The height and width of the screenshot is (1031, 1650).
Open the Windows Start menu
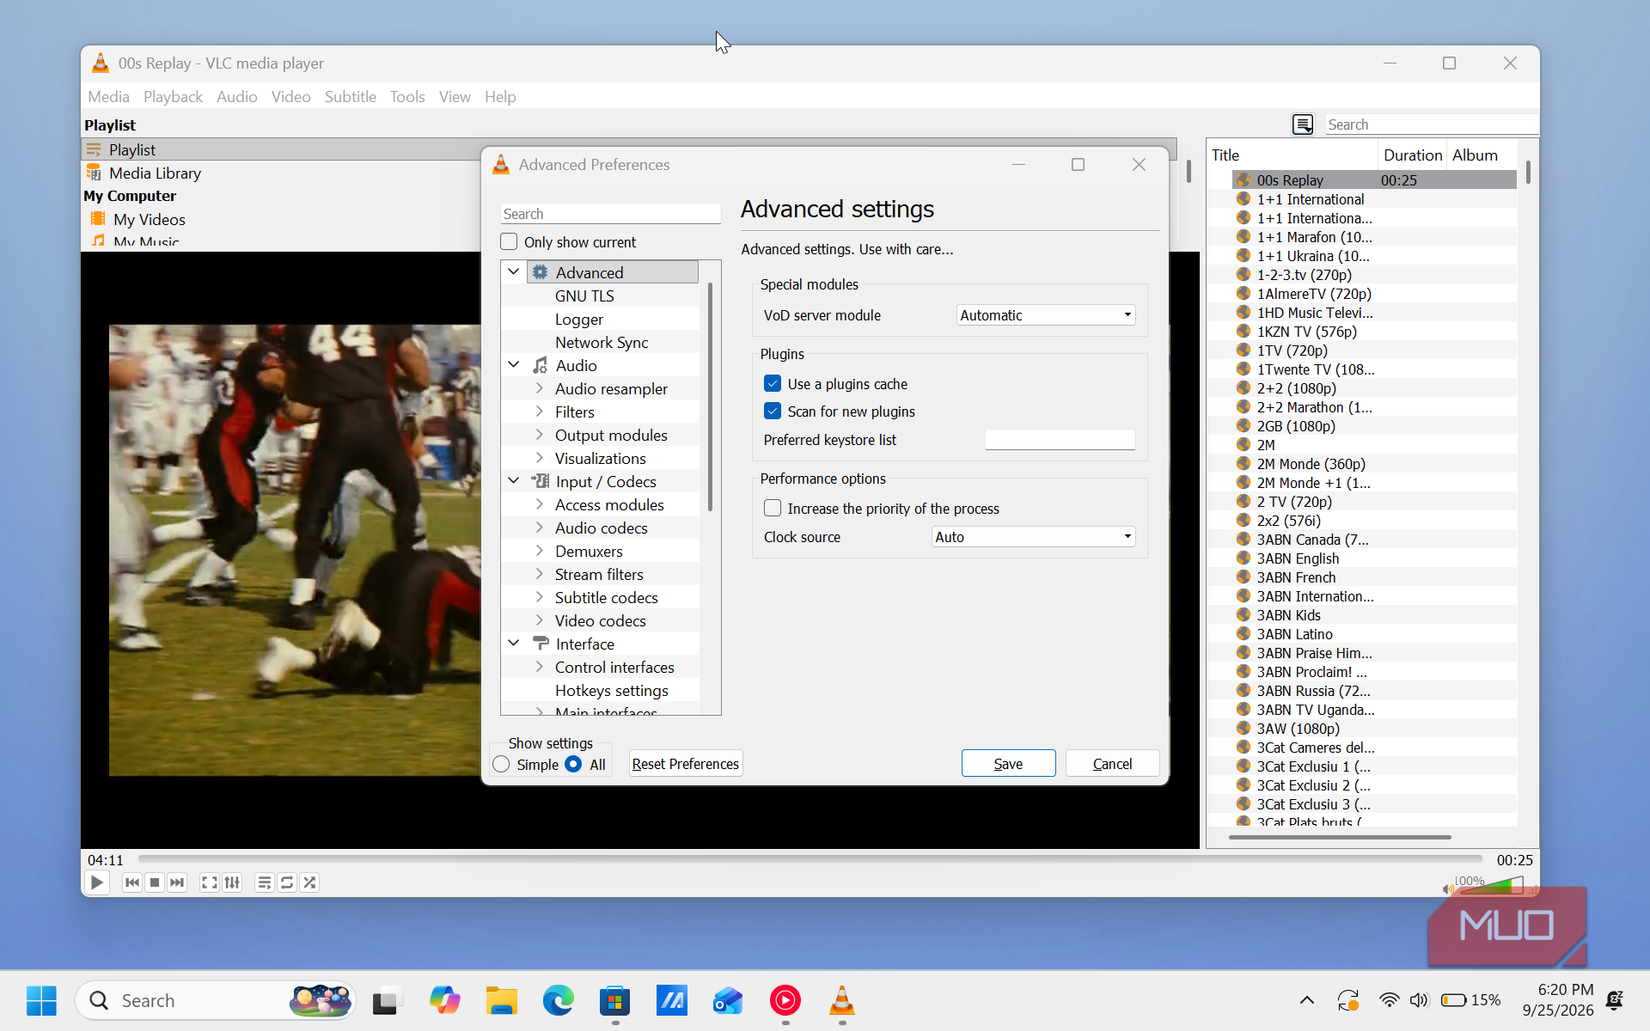(41, 1000)
